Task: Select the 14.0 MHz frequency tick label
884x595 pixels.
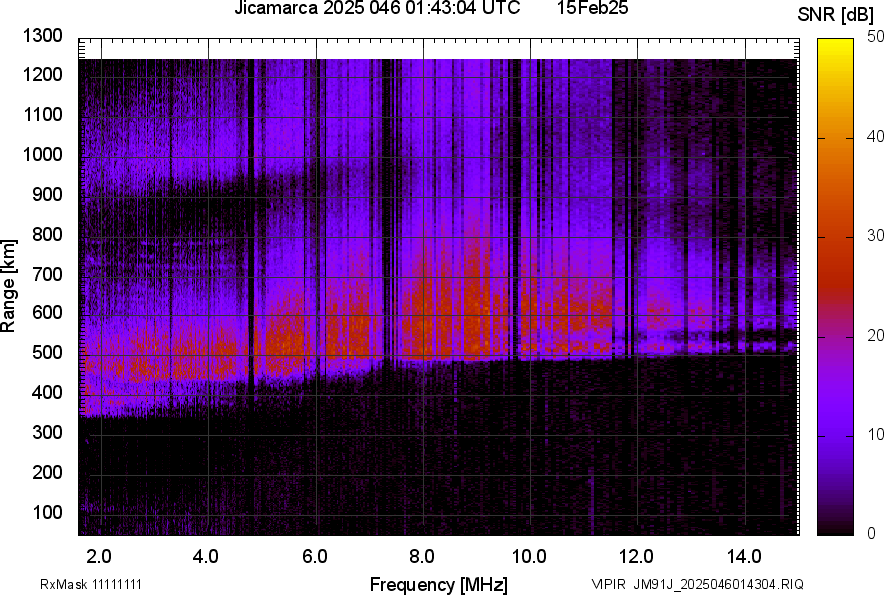Action: click(x=743, y=556)
